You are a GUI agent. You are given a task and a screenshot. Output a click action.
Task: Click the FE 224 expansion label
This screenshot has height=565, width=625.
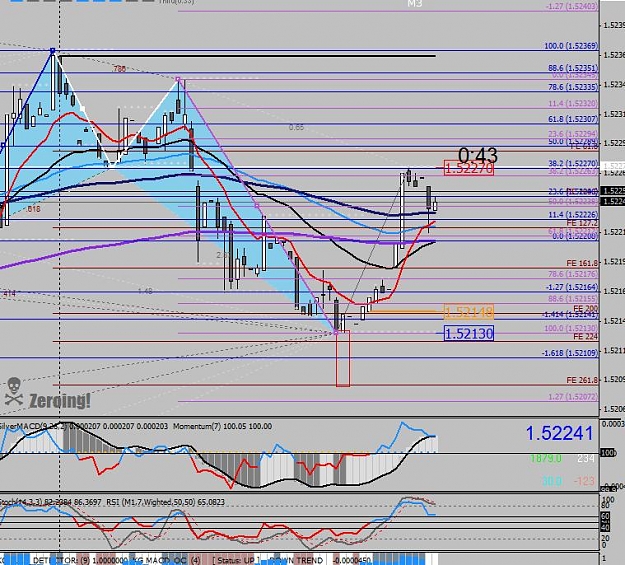coord(586,337)
